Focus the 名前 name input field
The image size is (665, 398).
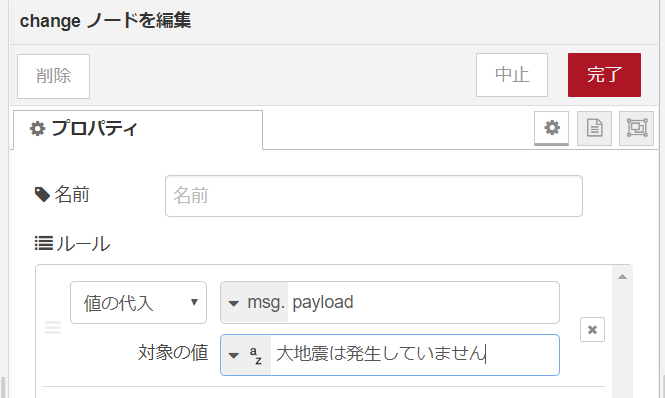(374, 196)
